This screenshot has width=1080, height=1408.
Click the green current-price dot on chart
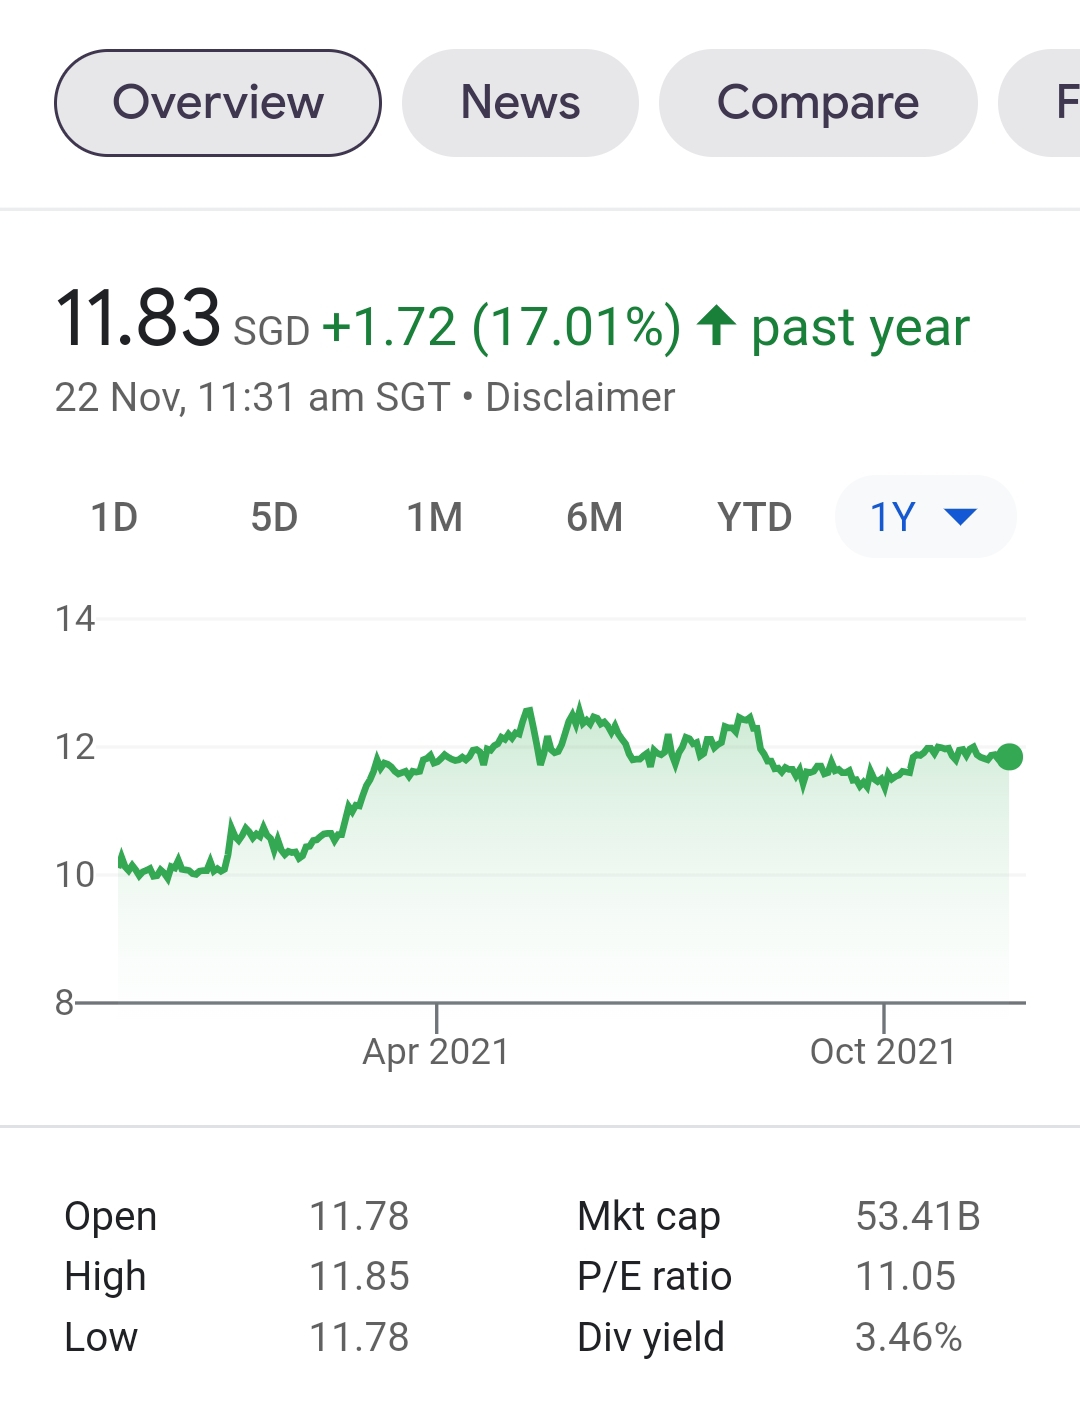point(1009,757)
